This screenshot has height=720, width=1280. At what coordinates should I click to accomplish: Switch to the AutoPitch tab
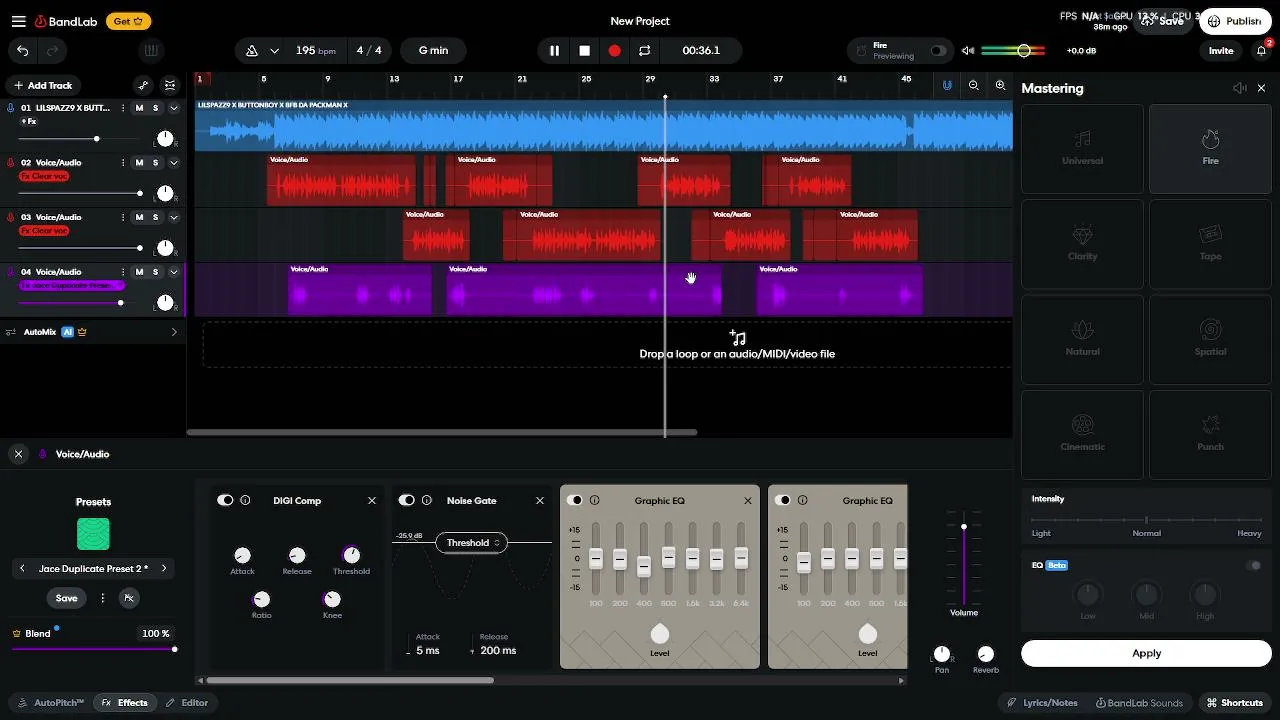[x=52, y=703]
